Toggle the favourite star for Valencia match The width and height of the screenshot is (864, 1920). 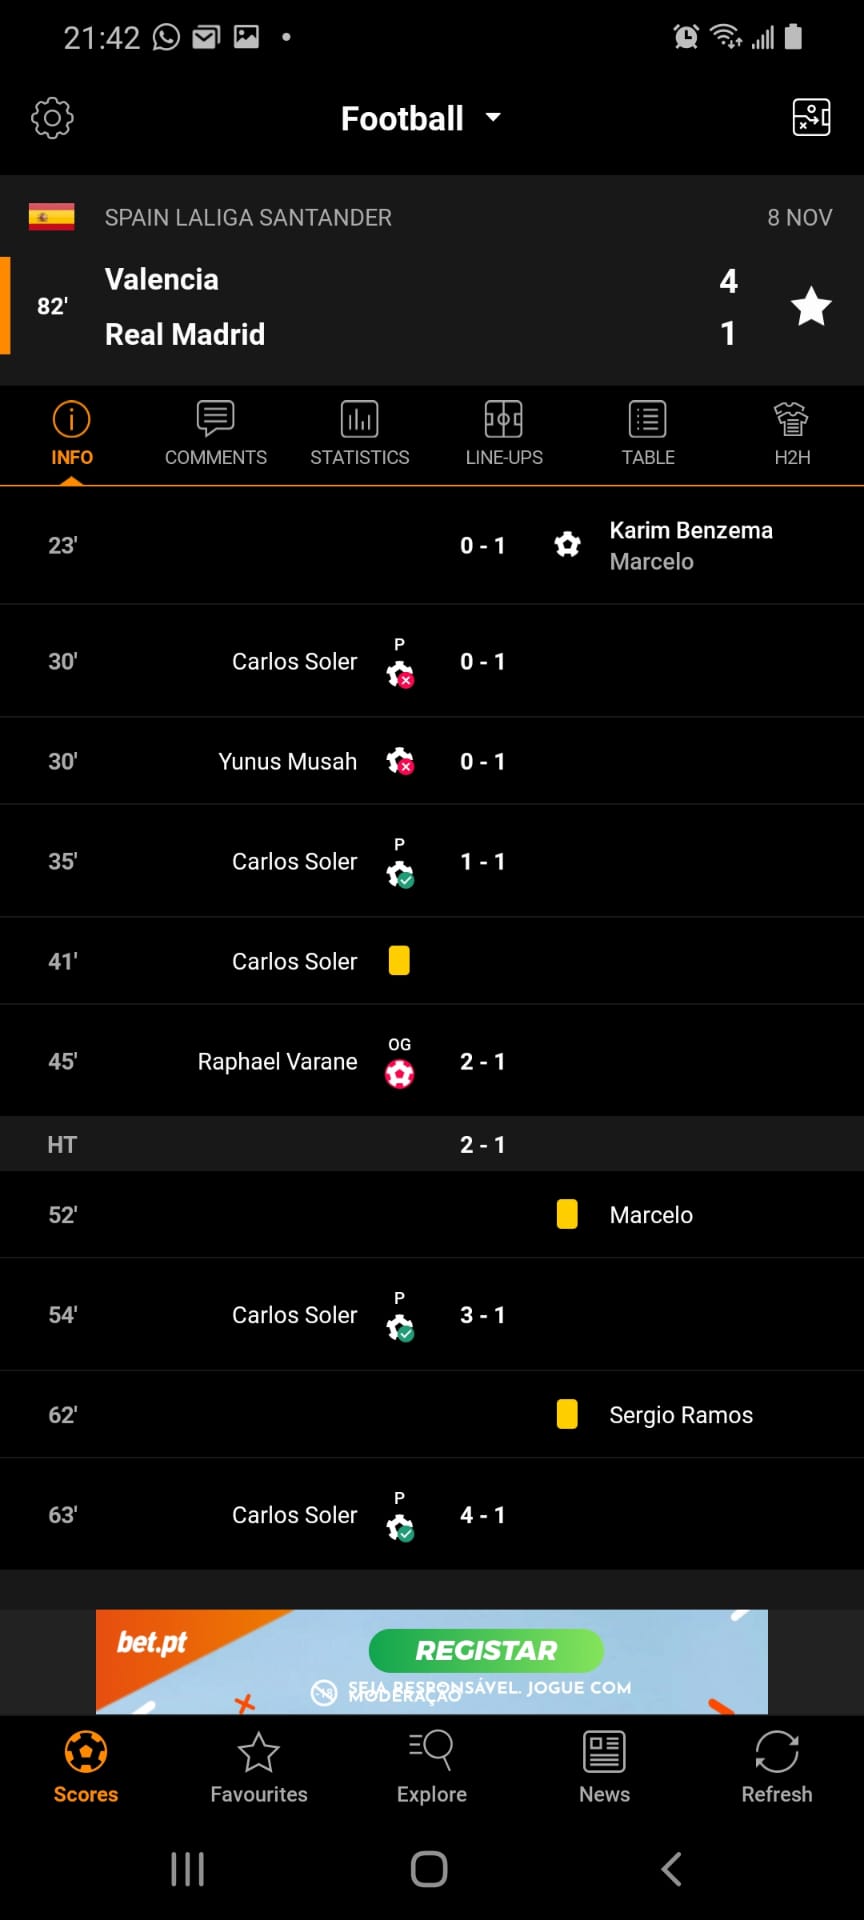(811, 306)
